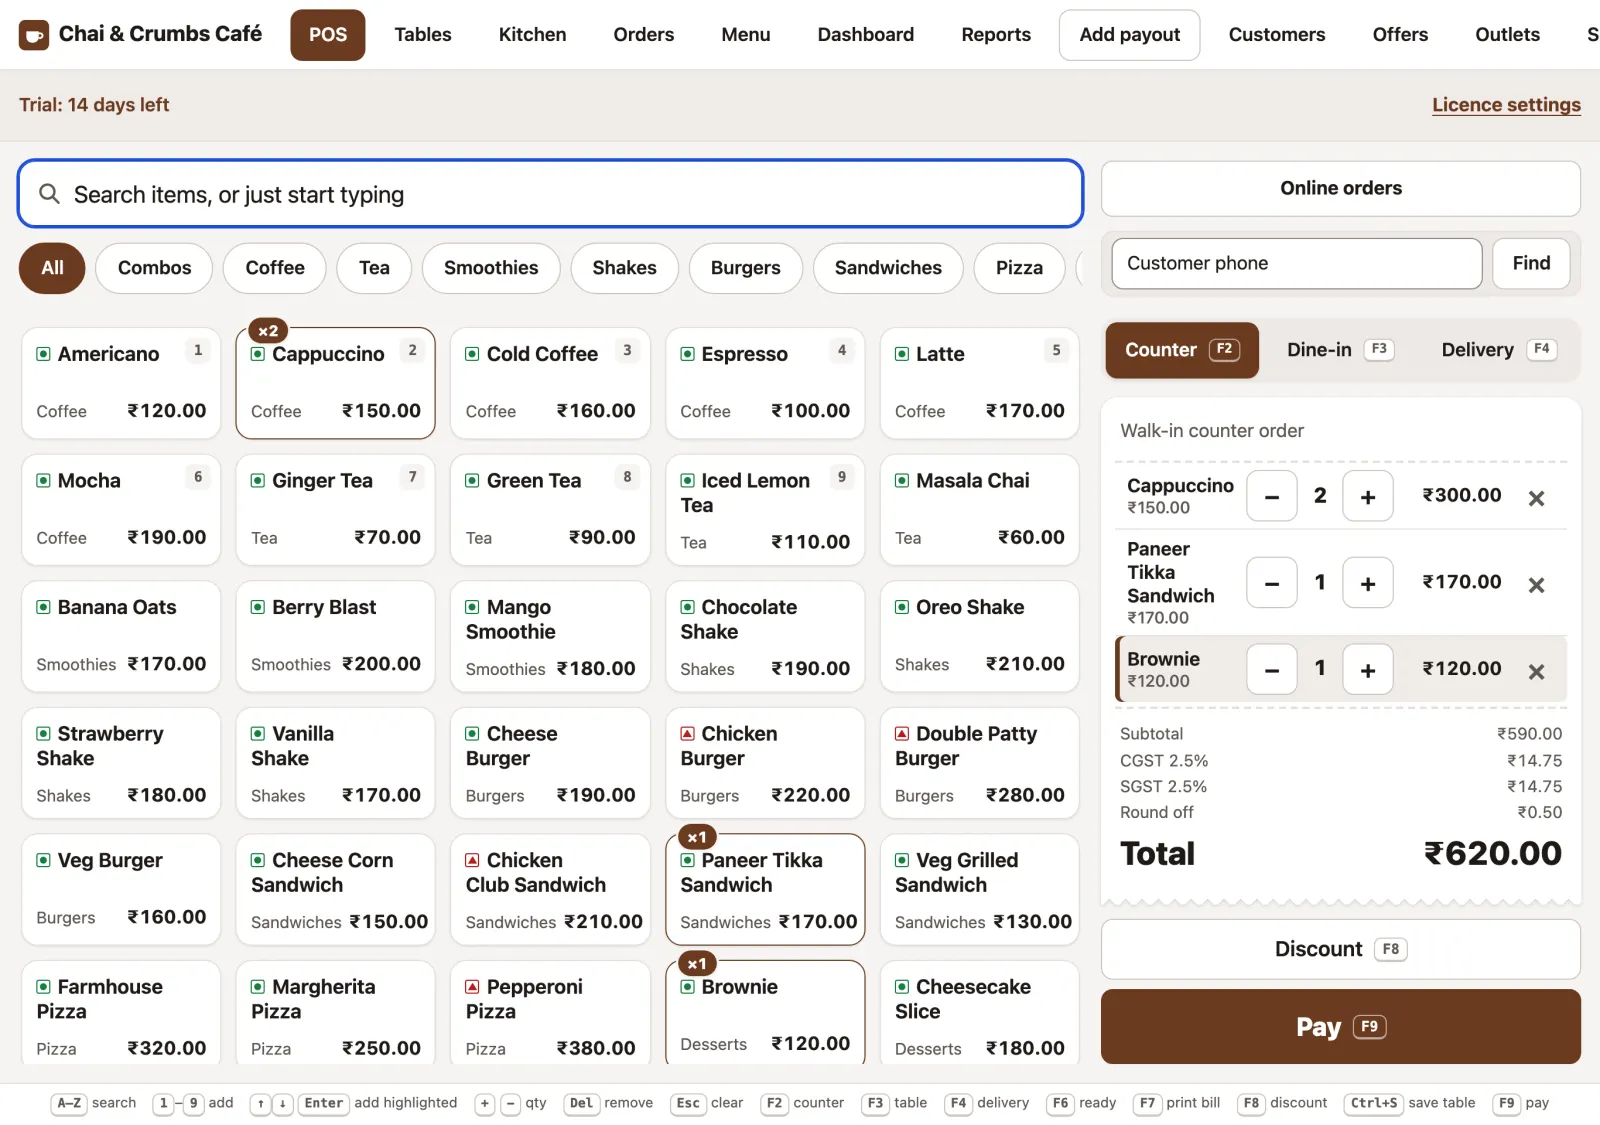Decrease Cappuccino quantity with minus button
Screen dimensions: 1600x1125
(x=1272, y=496)
